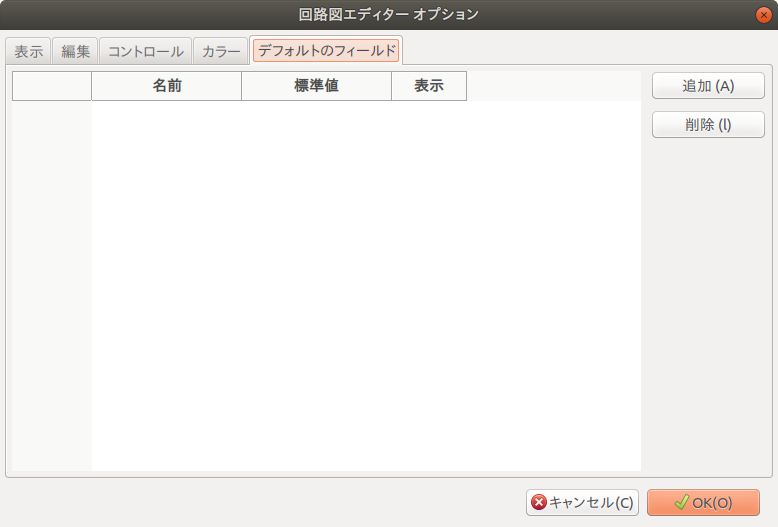Select the コントロール tab
Image resolution: width=778 pixels, height=527 pixels.
[x=145, y=51]
